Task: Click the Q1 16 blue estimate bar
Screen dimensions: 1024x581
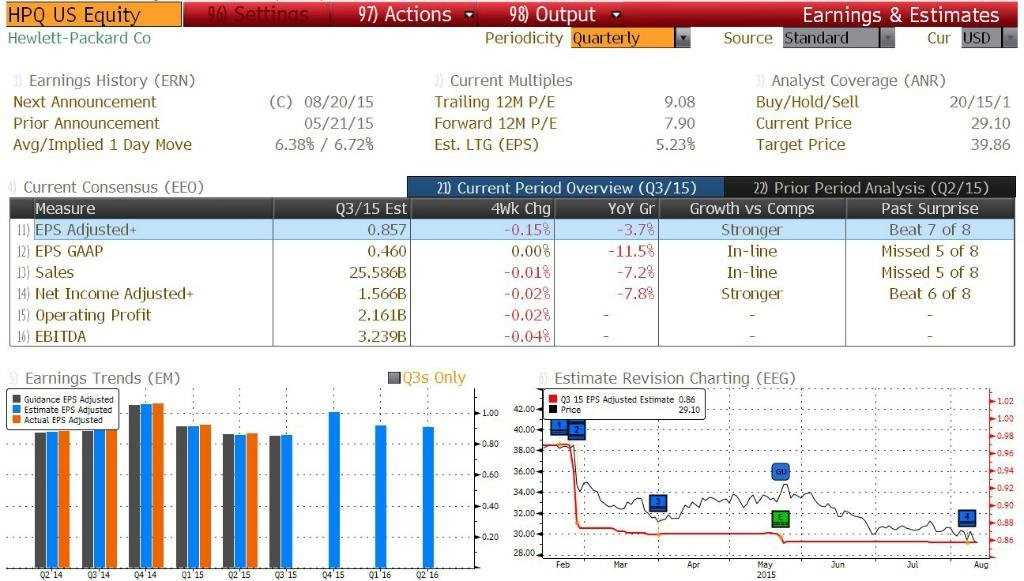Action: [380, 496]
